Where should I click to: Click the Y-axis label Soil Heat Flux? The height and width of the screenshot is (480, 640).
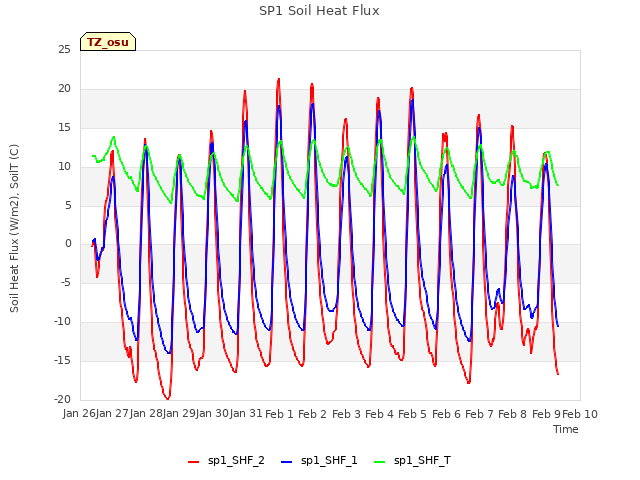tap(14, 229)
